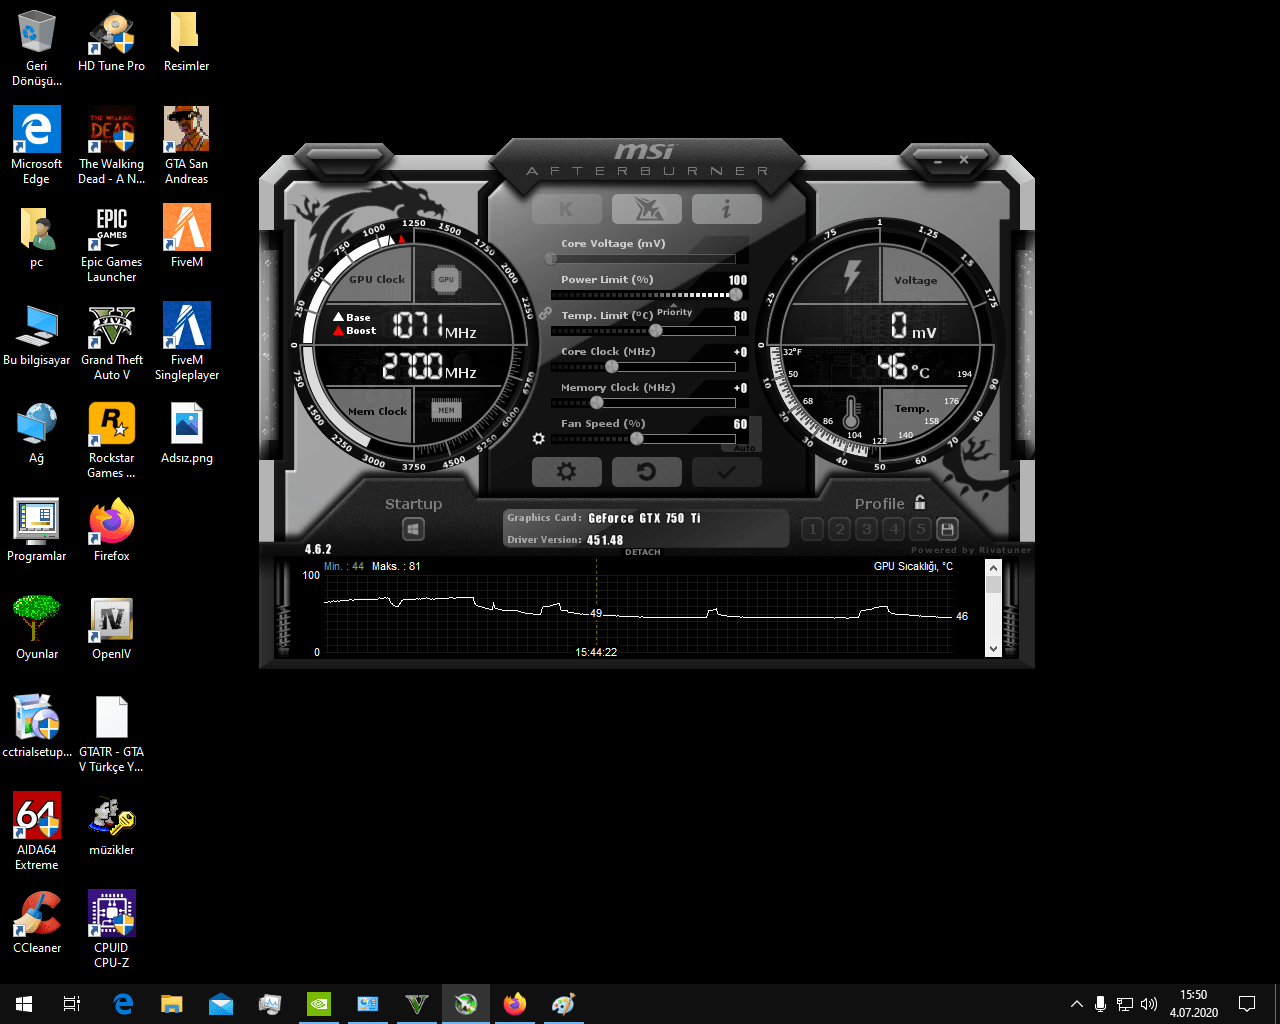Viewport: 1280px width, 1024px height.
Task: Select the CCleaner desktop shortcut
Action: click(x=37, y=923)
